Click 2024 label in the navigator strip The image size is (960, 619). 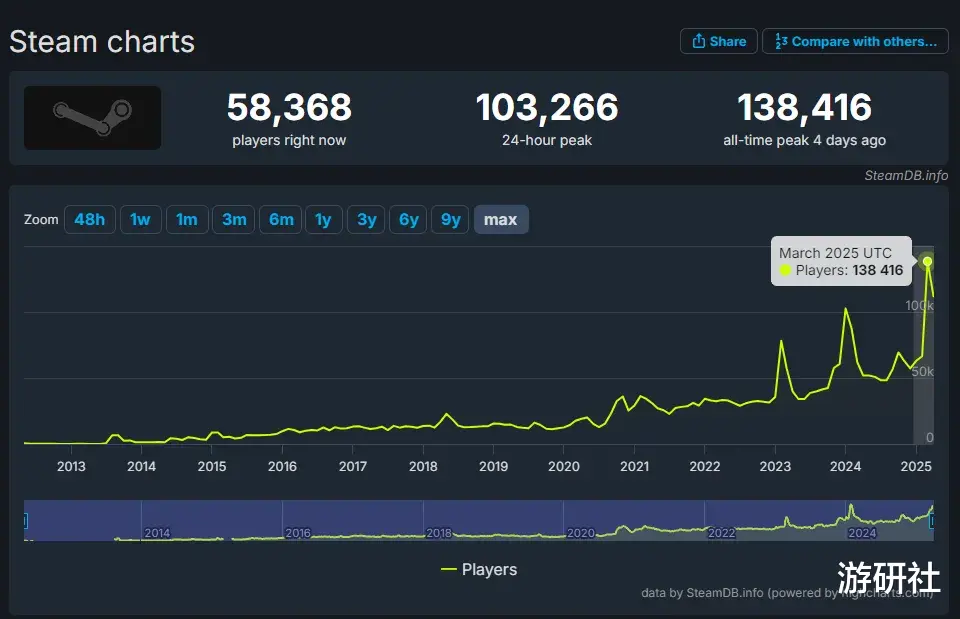coord(862,533)
